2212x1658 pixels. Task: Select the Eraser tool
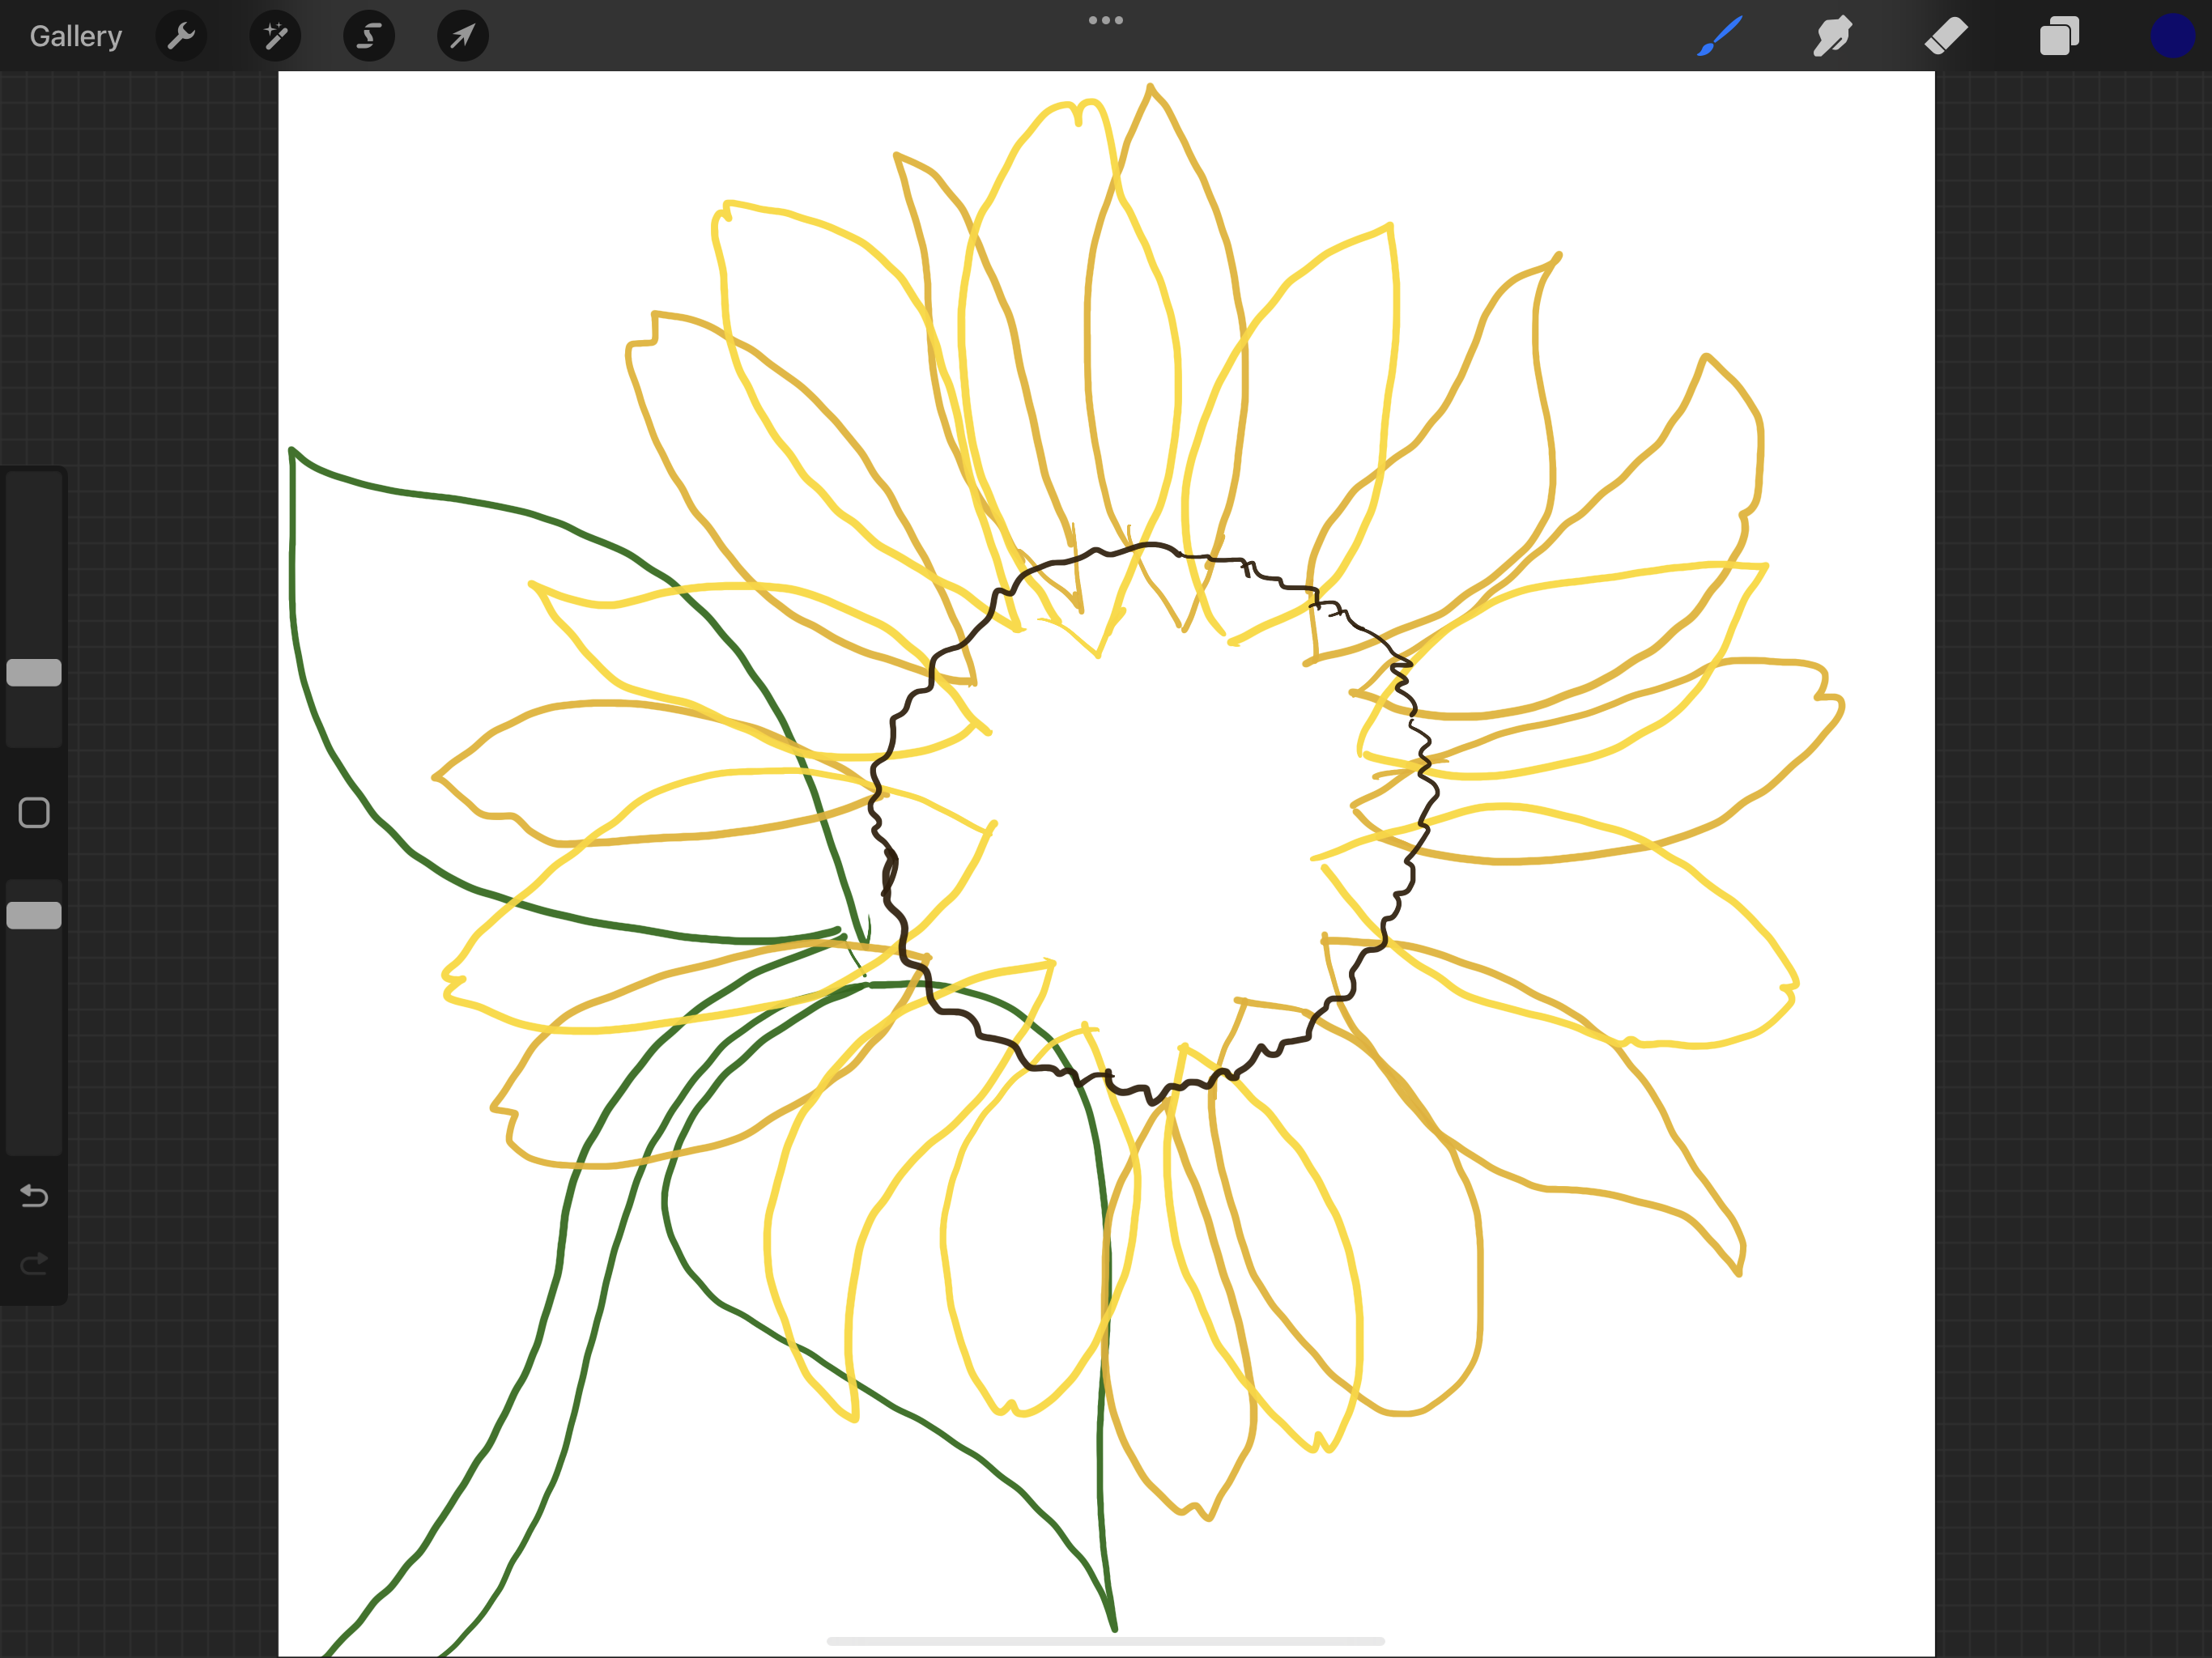pos(1946,37)
